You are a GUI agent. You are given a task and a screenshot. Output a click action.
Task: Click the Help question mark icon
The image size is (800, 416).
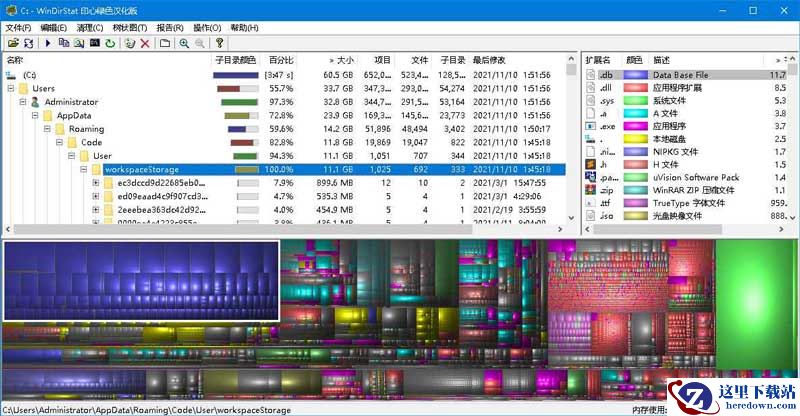pos(219,44)
